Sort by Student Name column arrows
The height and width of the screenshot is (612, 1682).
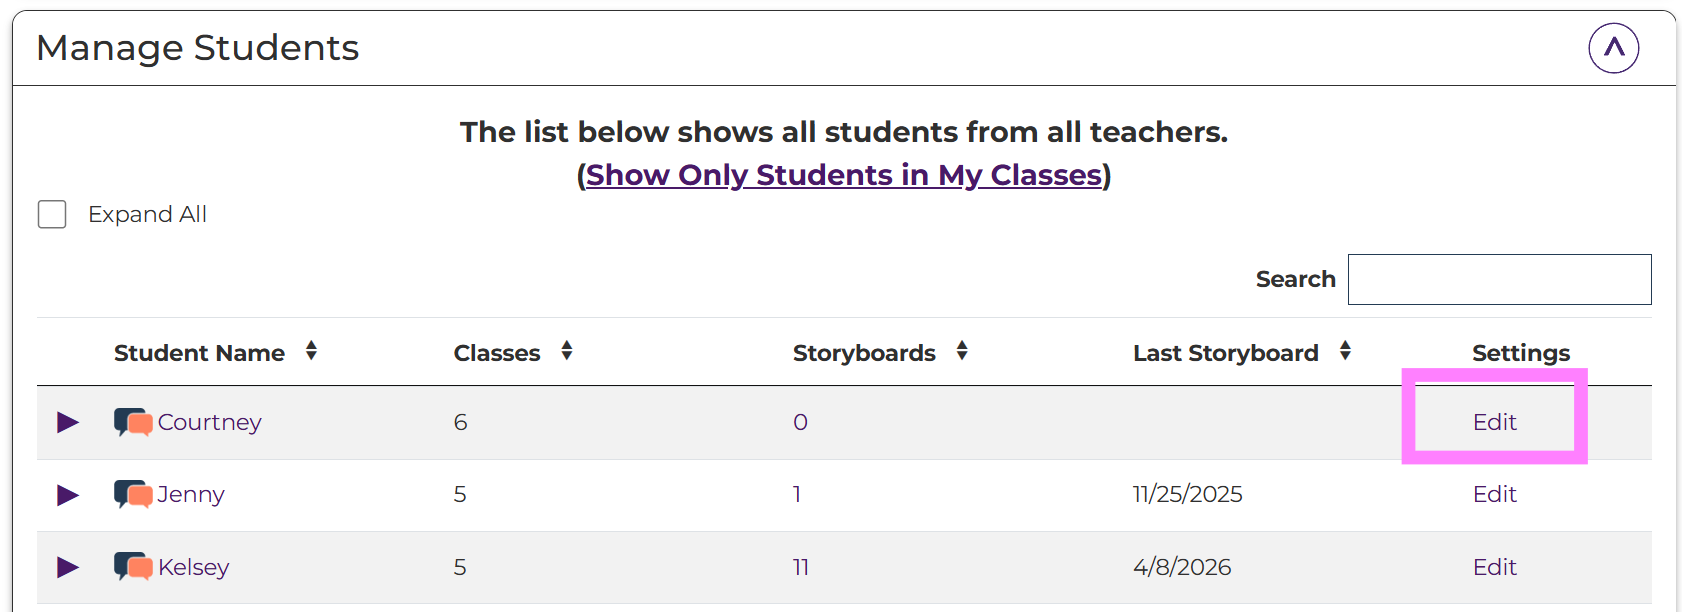312,351
